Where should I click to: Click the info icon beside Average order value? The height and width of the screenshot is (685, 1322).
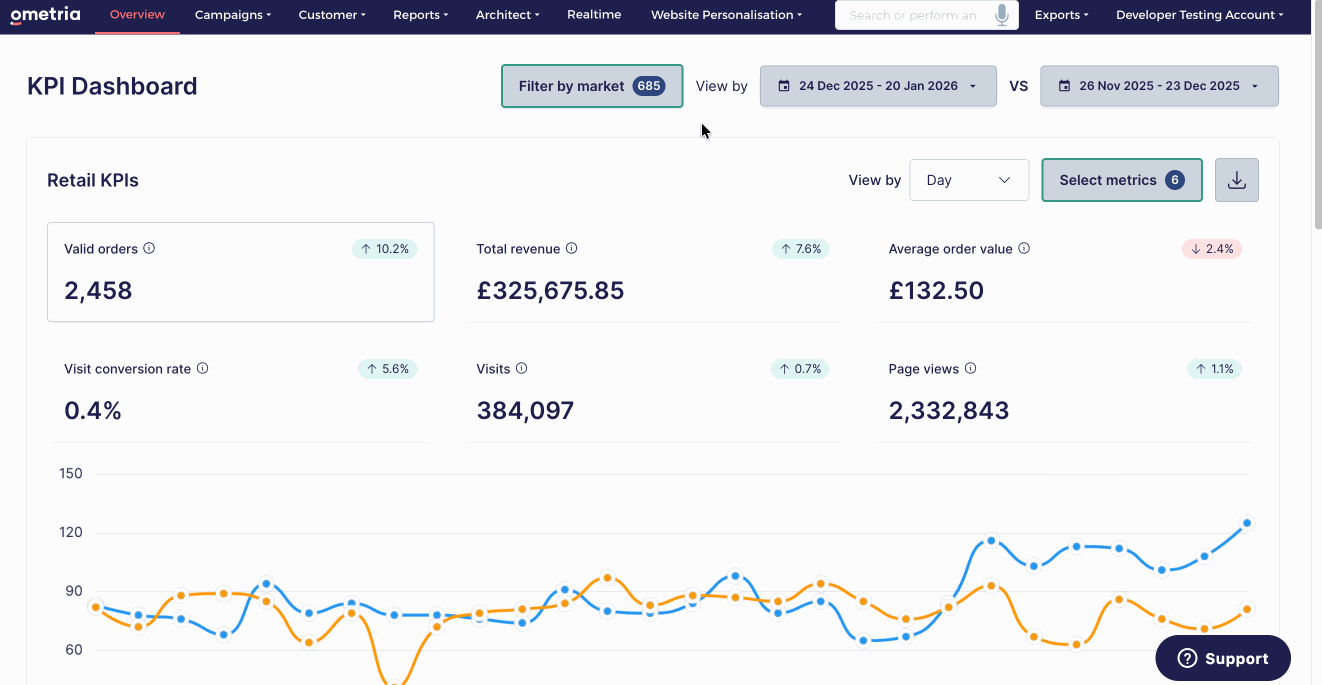(1023, 248)
